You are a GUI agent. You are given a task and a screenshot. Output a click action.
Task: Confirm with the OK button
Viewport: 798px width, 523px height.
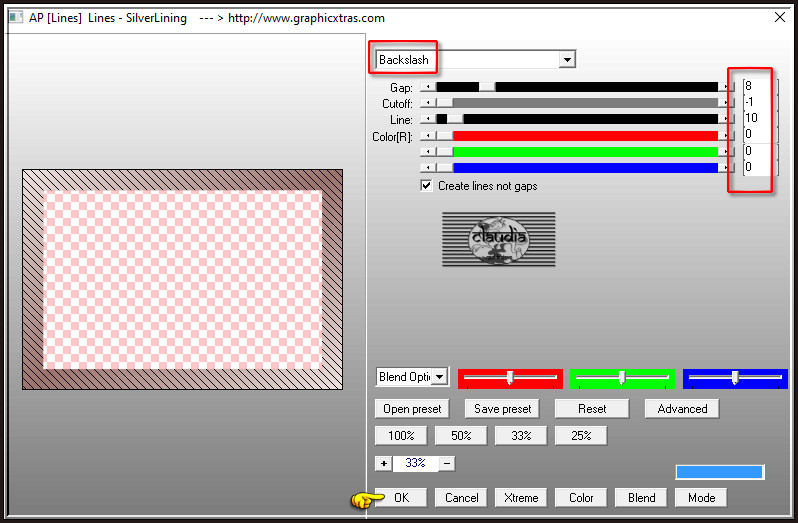pyautogui.click(x=401, y=498)
